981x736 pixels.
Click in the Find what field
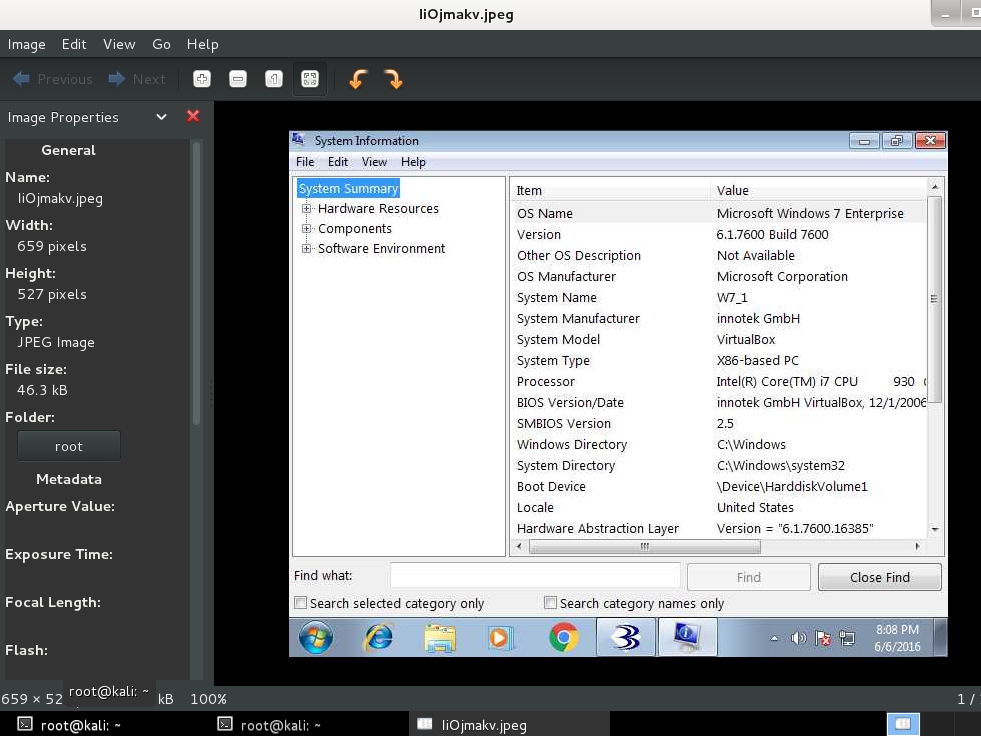click(x=536, y=576)
